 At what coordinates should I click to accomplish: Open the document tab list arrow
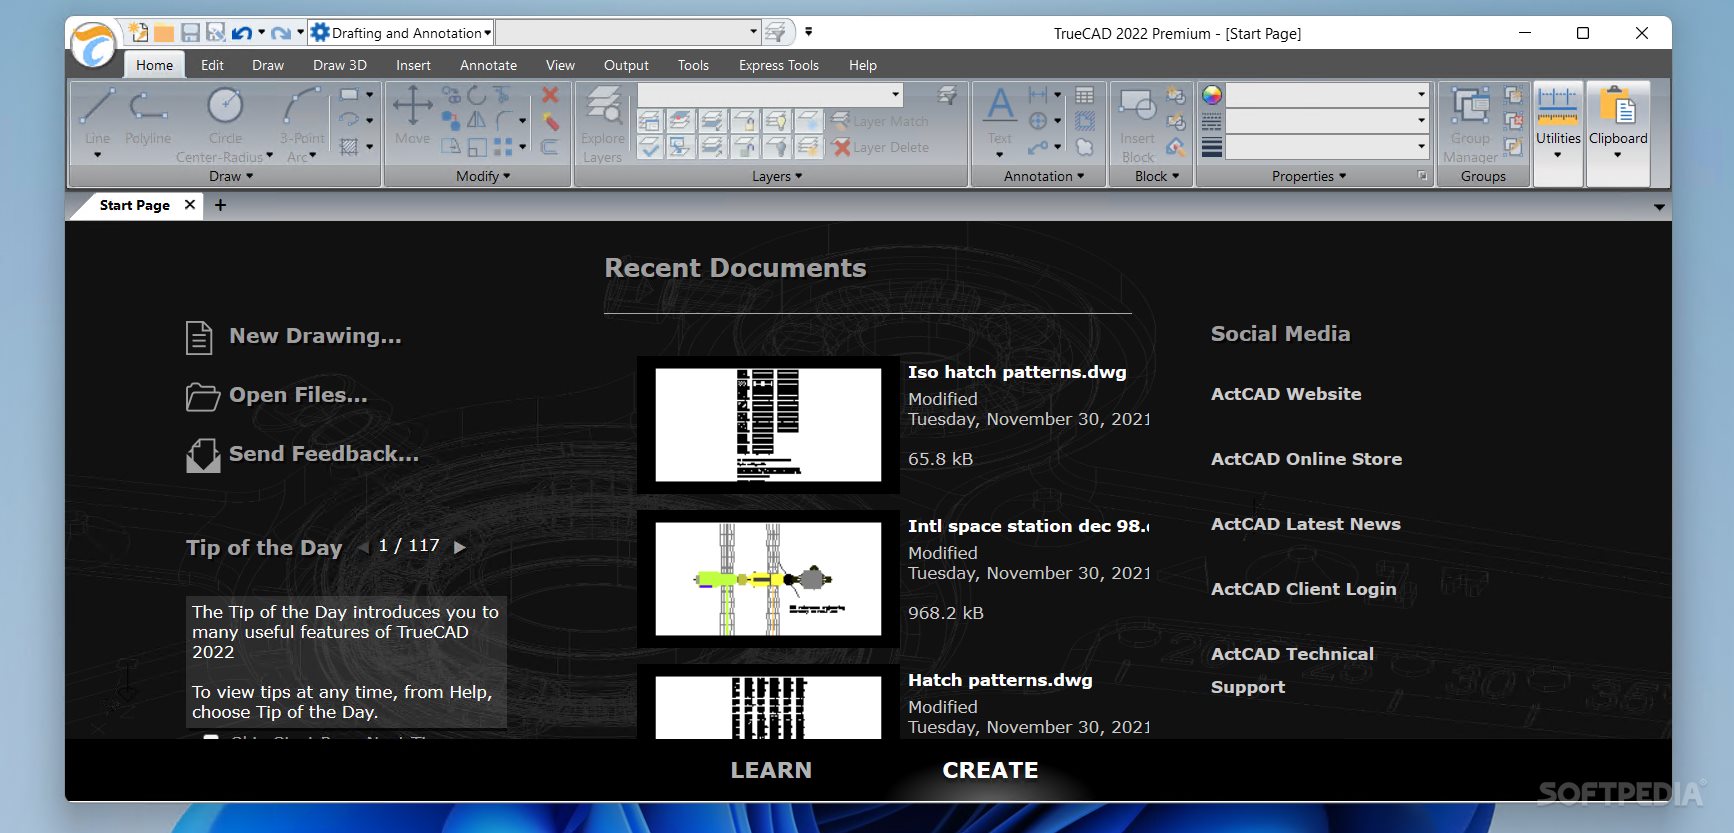tap(1659, 207)
